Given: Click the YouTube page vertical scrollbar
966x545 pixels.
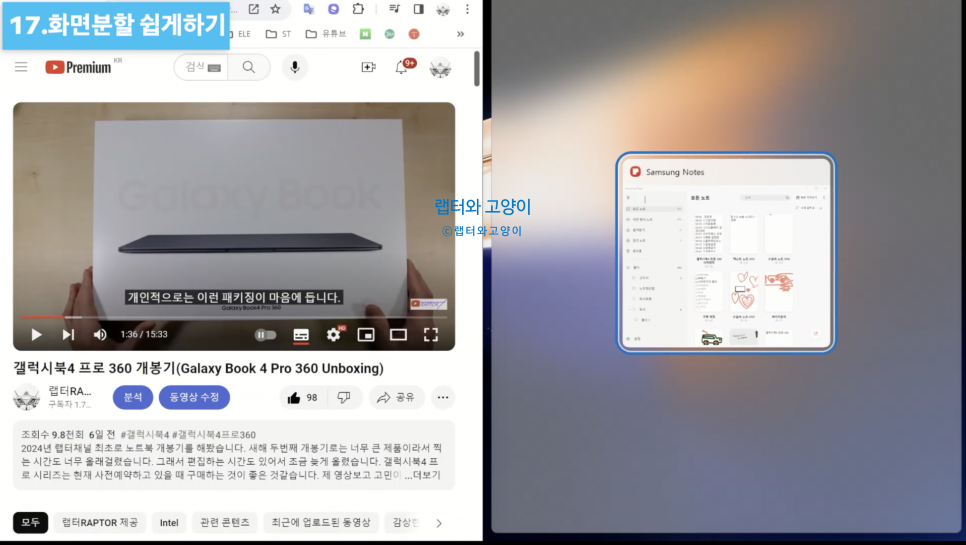Looking at the screenshot, I should tap(477, 69).
